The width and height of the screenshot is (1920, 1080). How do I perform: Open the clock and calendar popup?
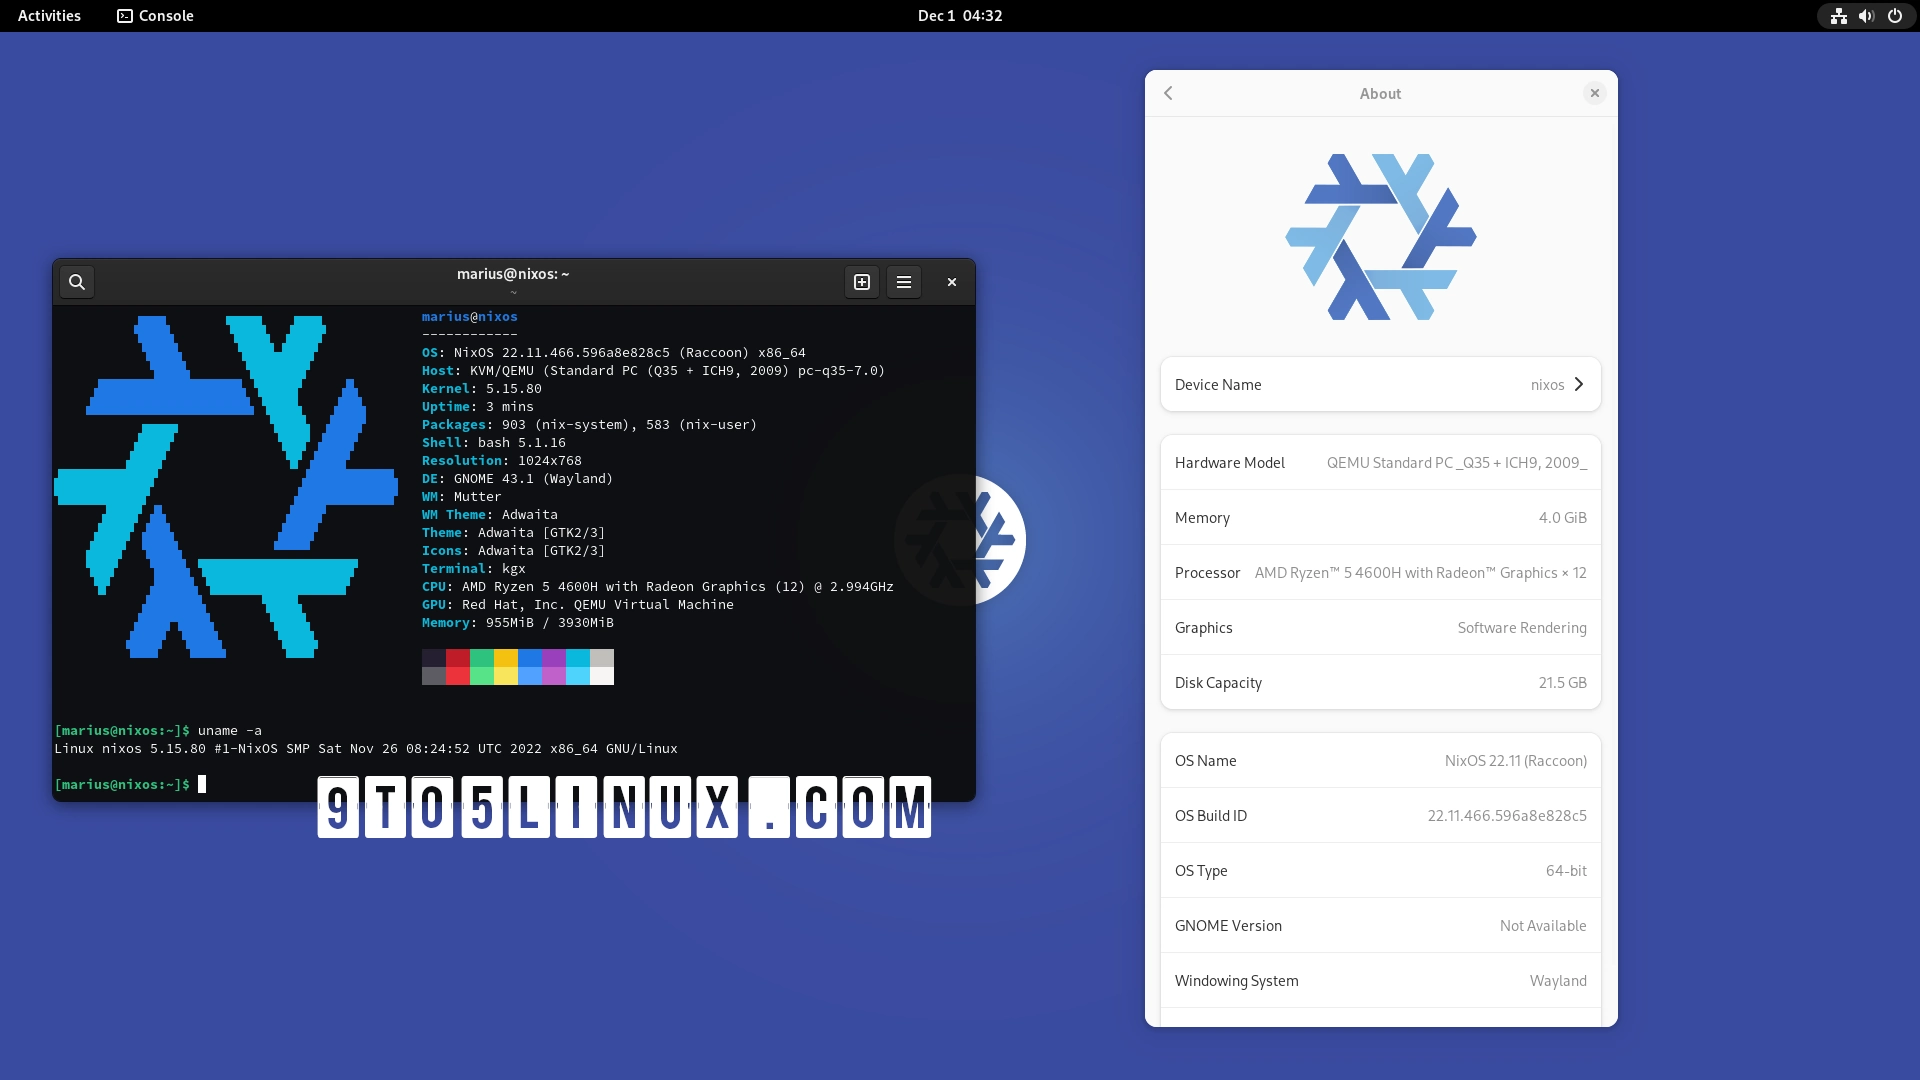click(960, 16)
